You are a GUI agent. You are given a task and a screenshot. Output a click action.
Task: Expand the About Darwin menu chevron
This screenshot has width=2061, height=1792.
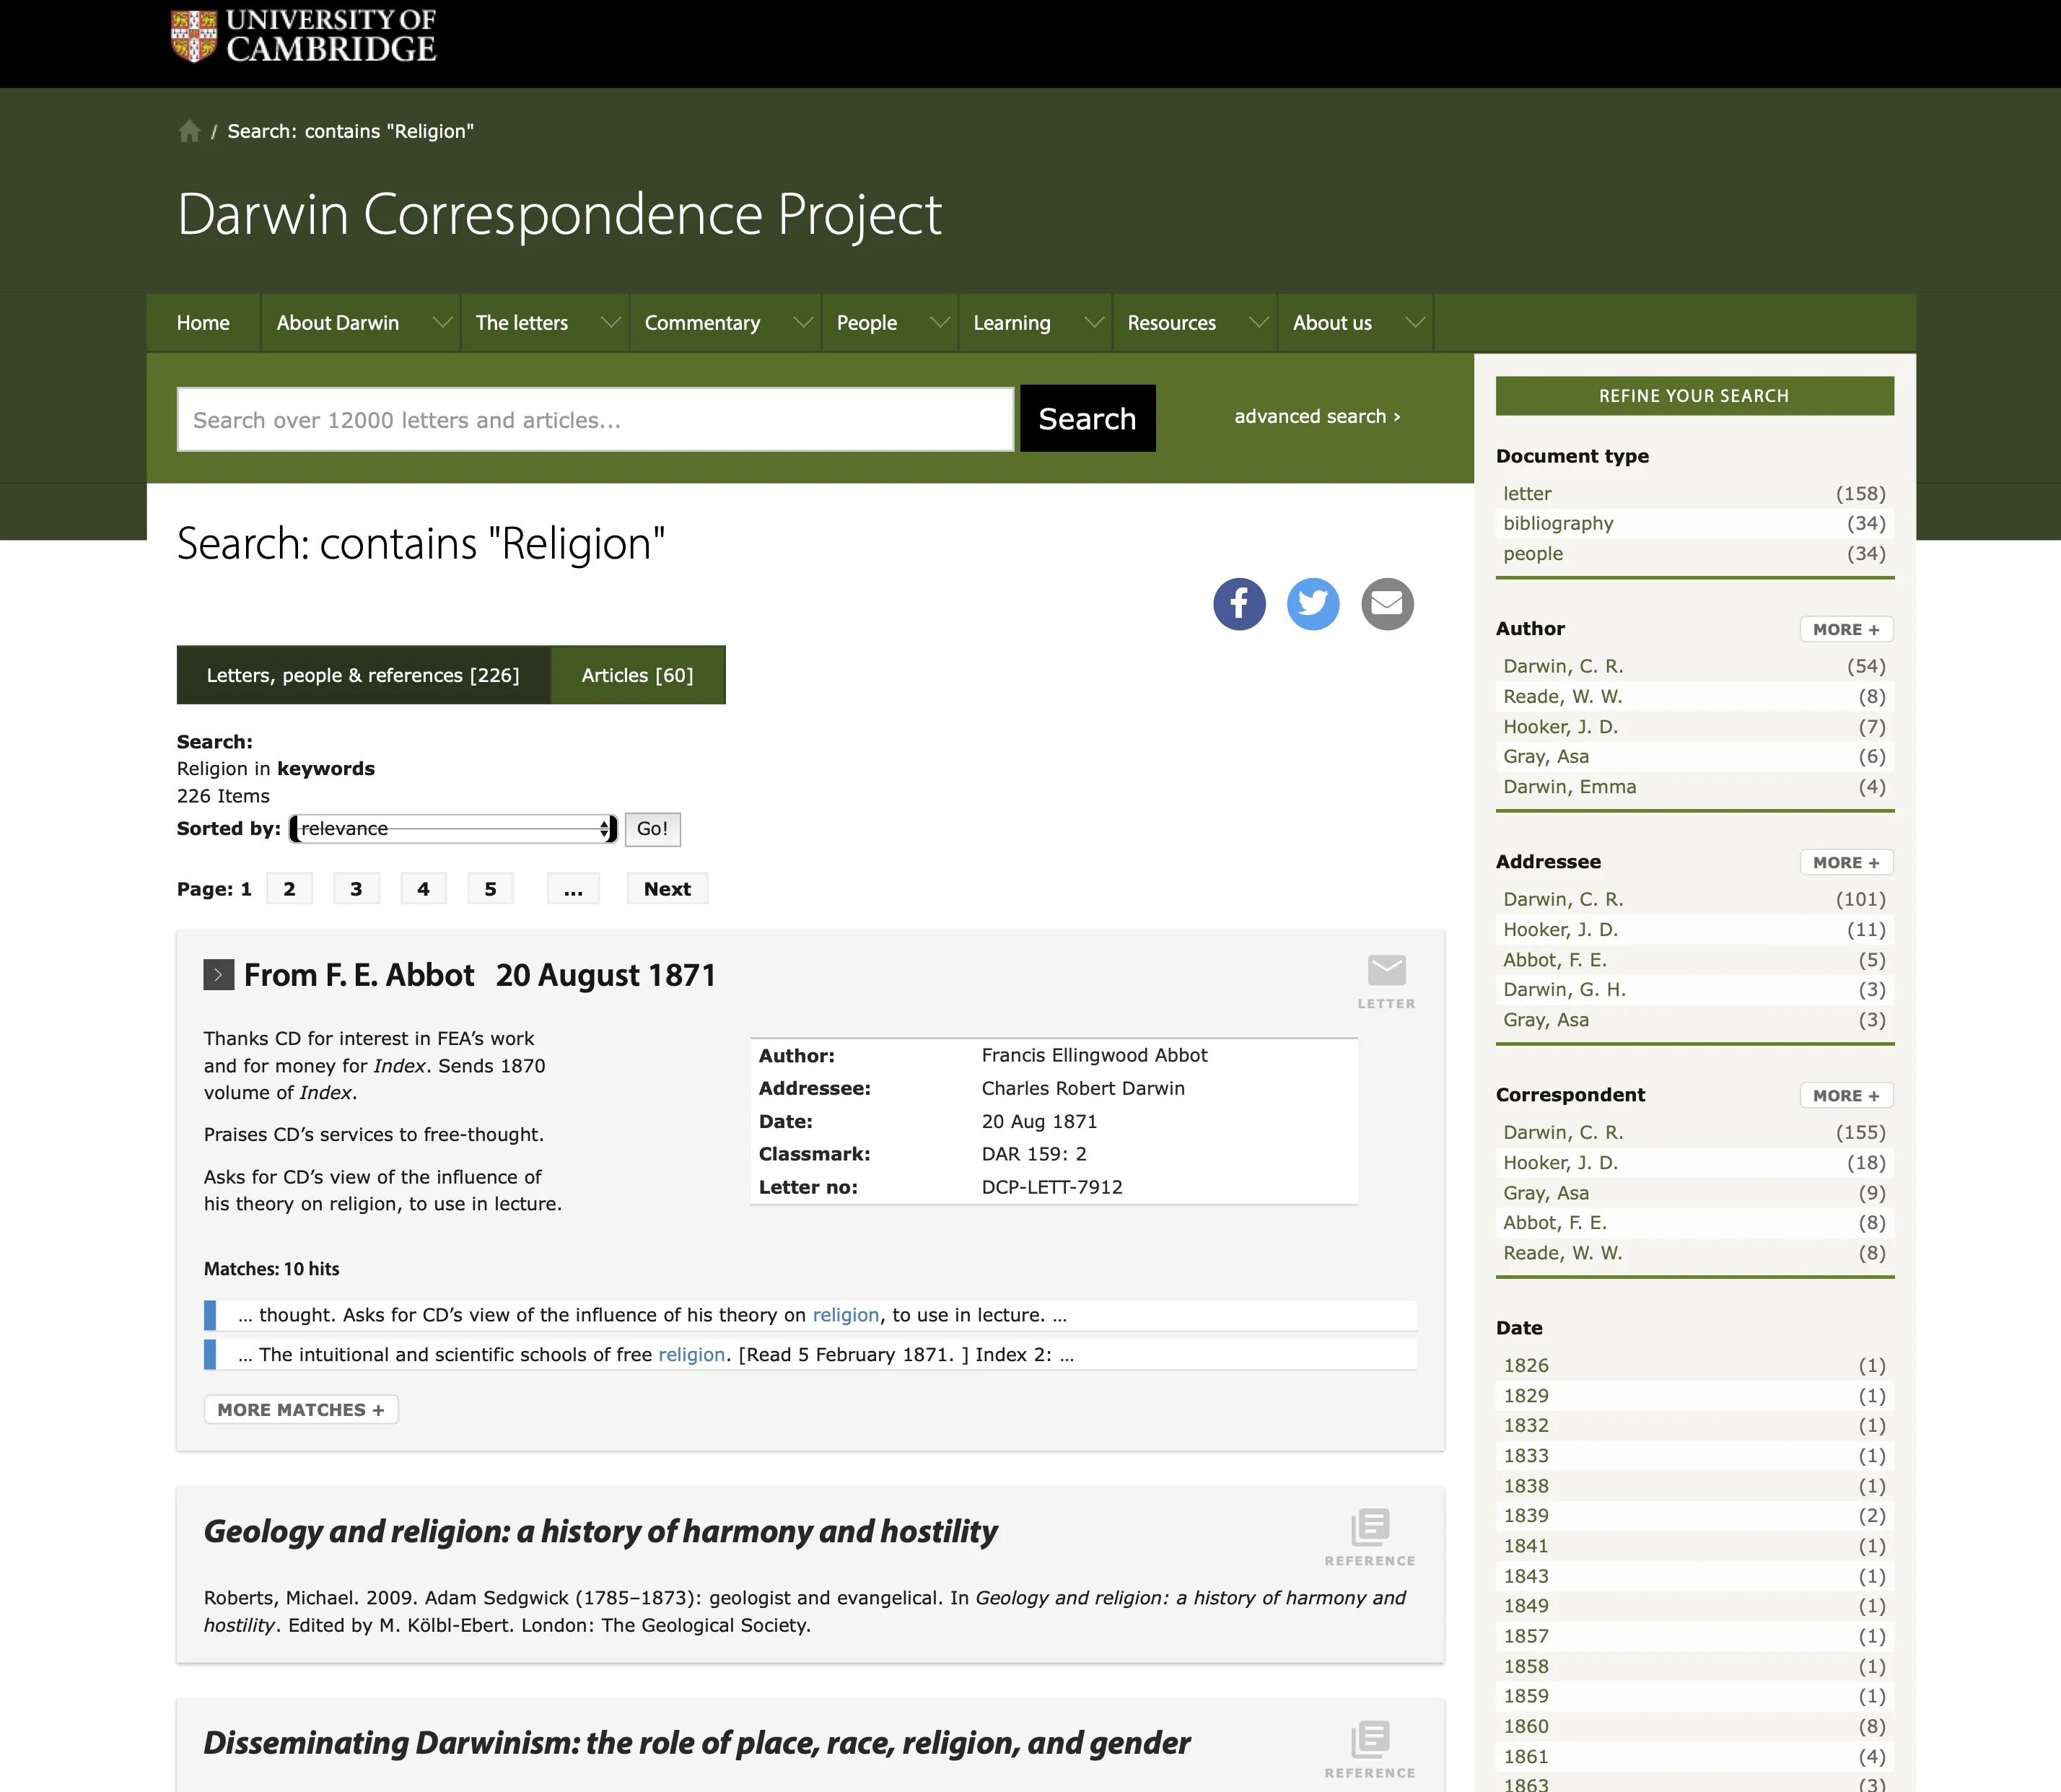coord(441,323)
